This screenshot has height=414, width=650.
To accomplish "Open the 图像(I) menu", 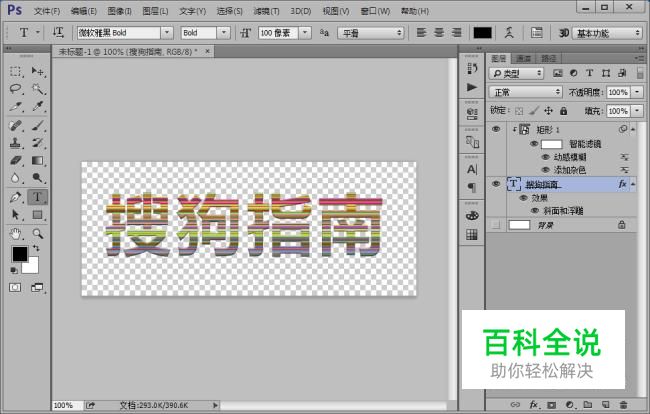I will click(119, 11).
